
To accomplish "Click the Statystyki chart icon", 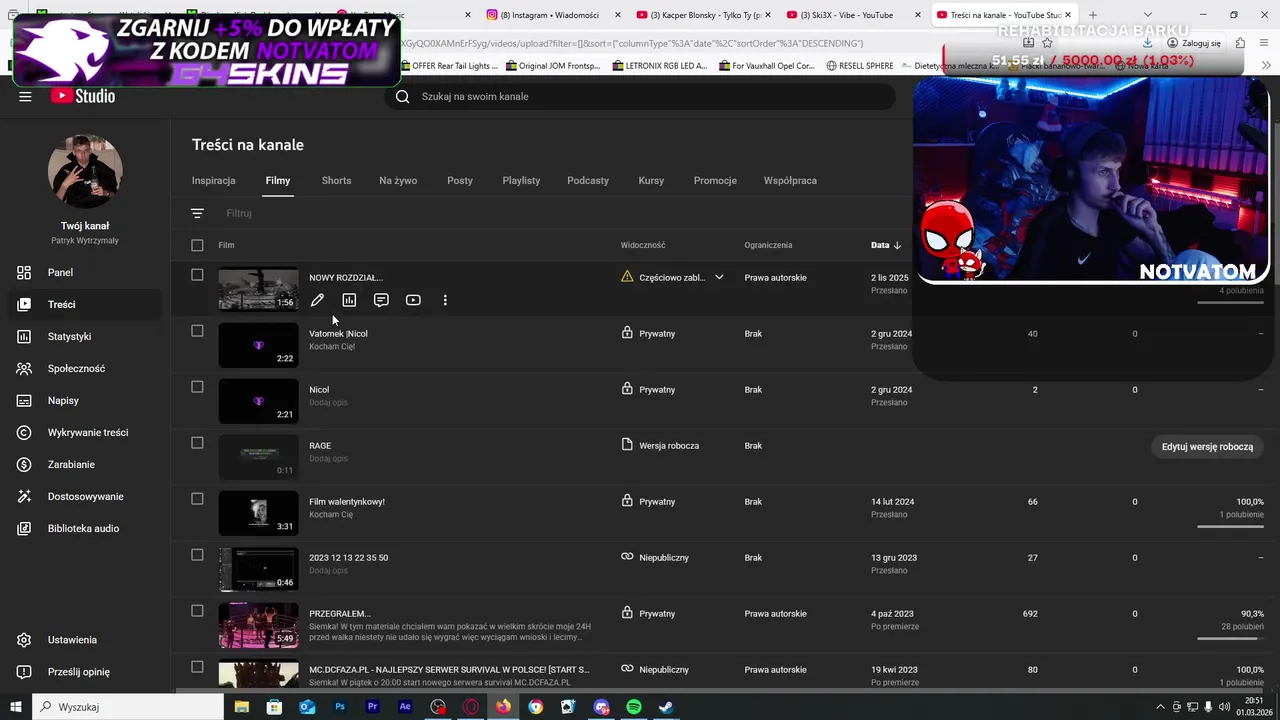I will click(x=25, y=336).
